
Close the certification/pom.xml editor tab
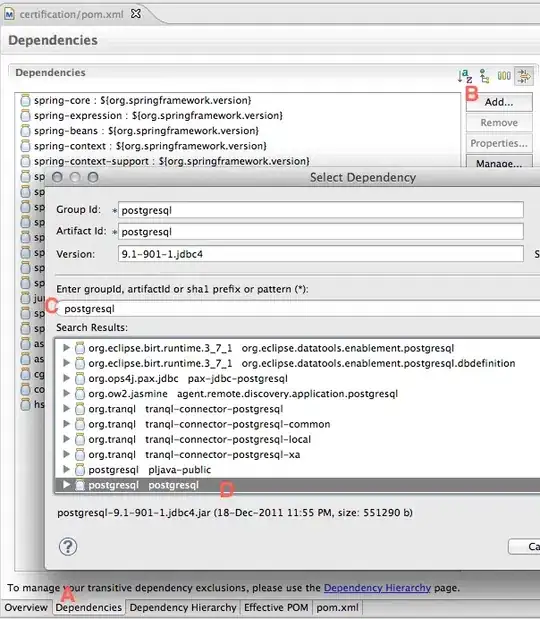tap(135, 13)
